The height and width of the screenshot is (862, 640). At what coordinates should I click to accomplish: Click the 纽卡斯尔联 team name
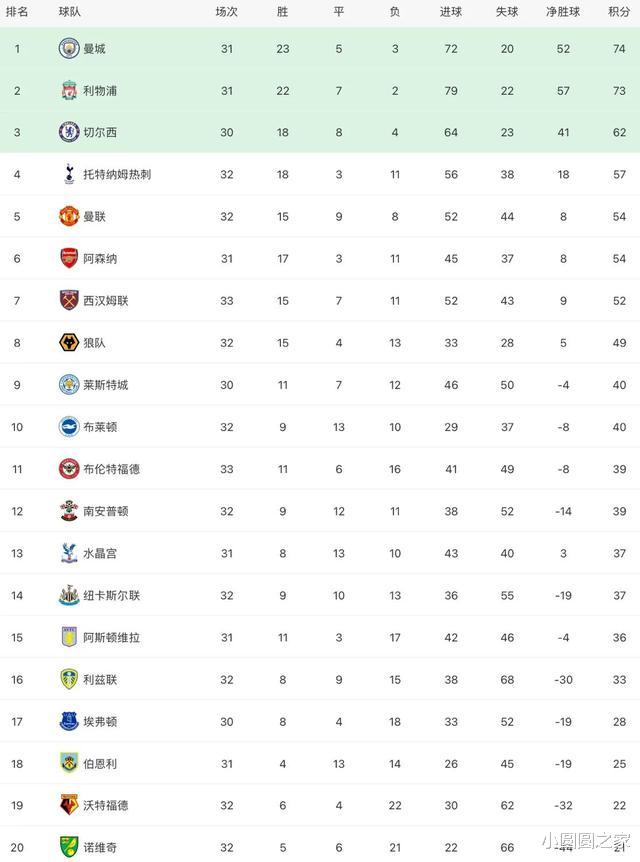(112, 595)
